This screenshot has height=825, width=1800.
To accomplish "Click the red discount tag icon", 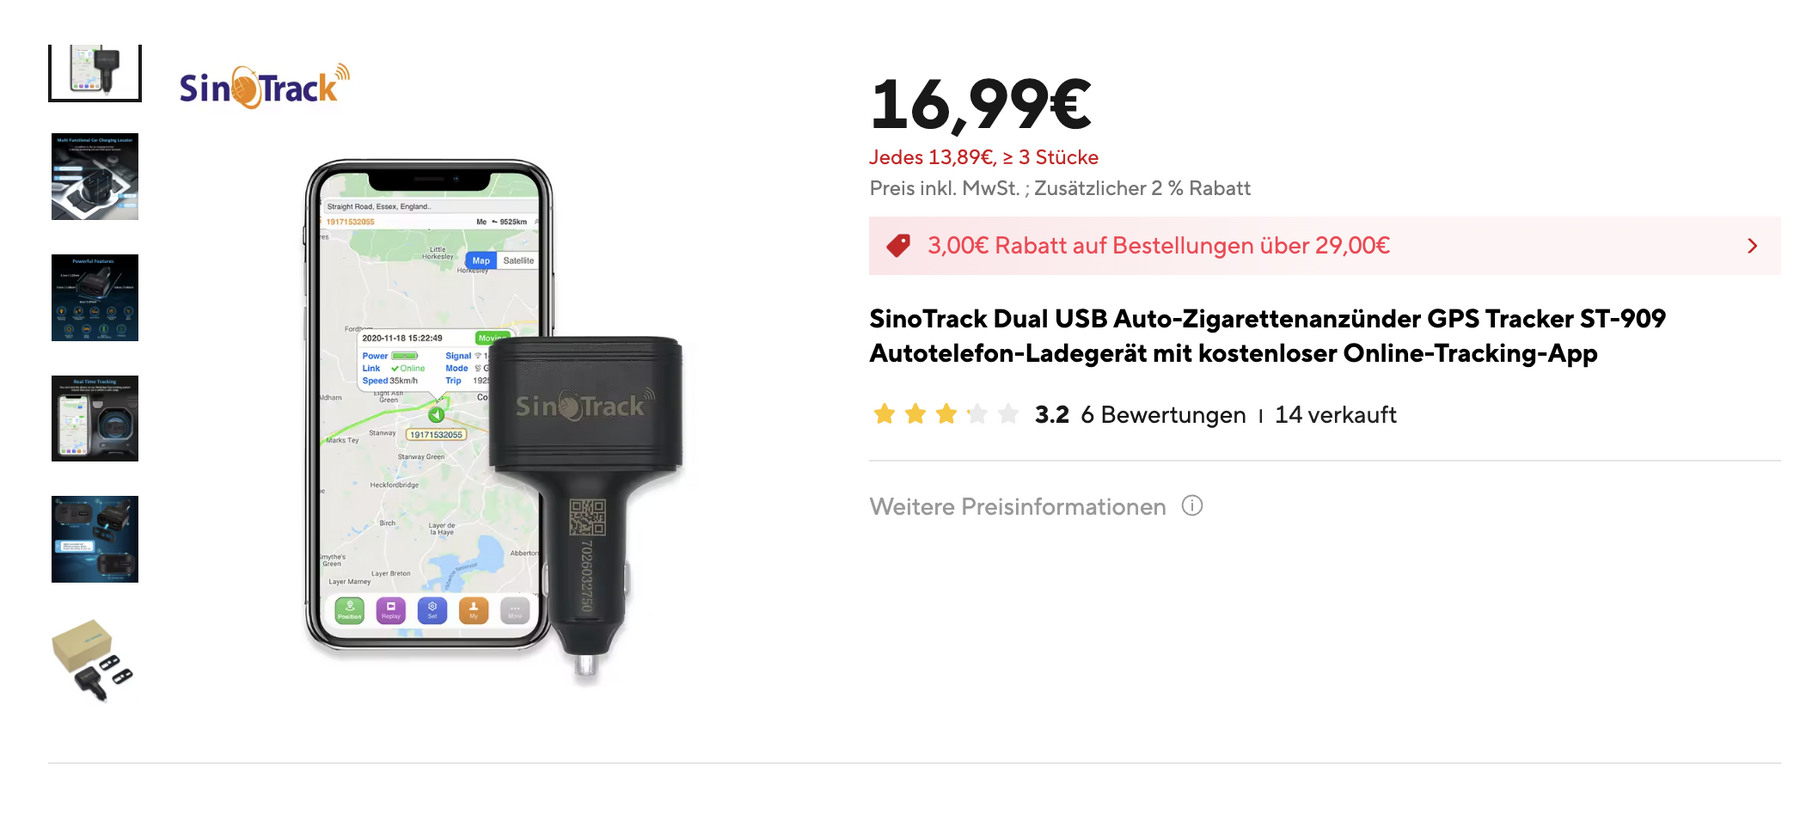I will [x=898, y=246].
